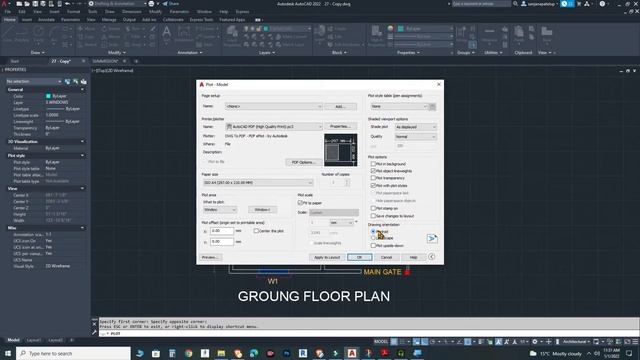Enable Plot in background checkbox

coord(373,164)
